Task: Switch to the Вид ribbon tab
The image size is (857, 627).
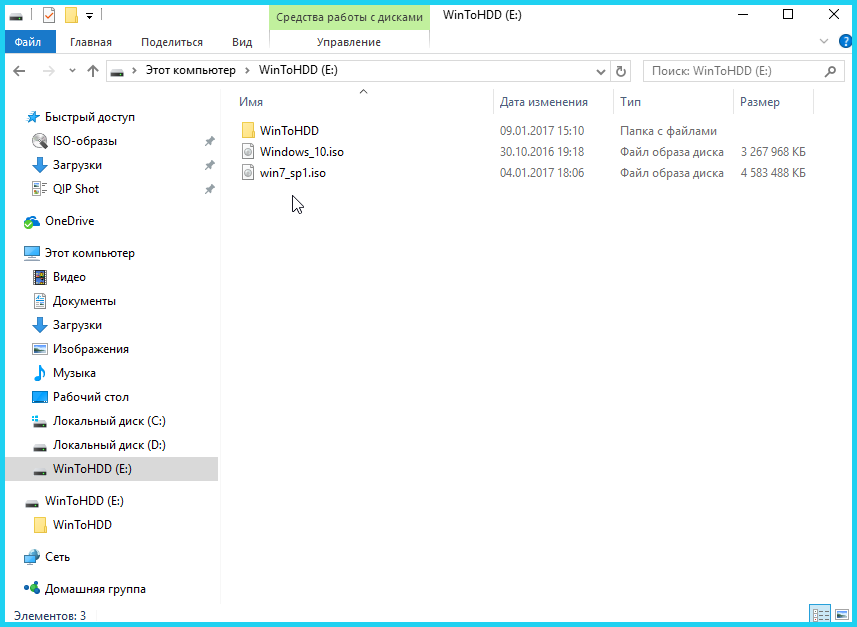Action: 242,42
